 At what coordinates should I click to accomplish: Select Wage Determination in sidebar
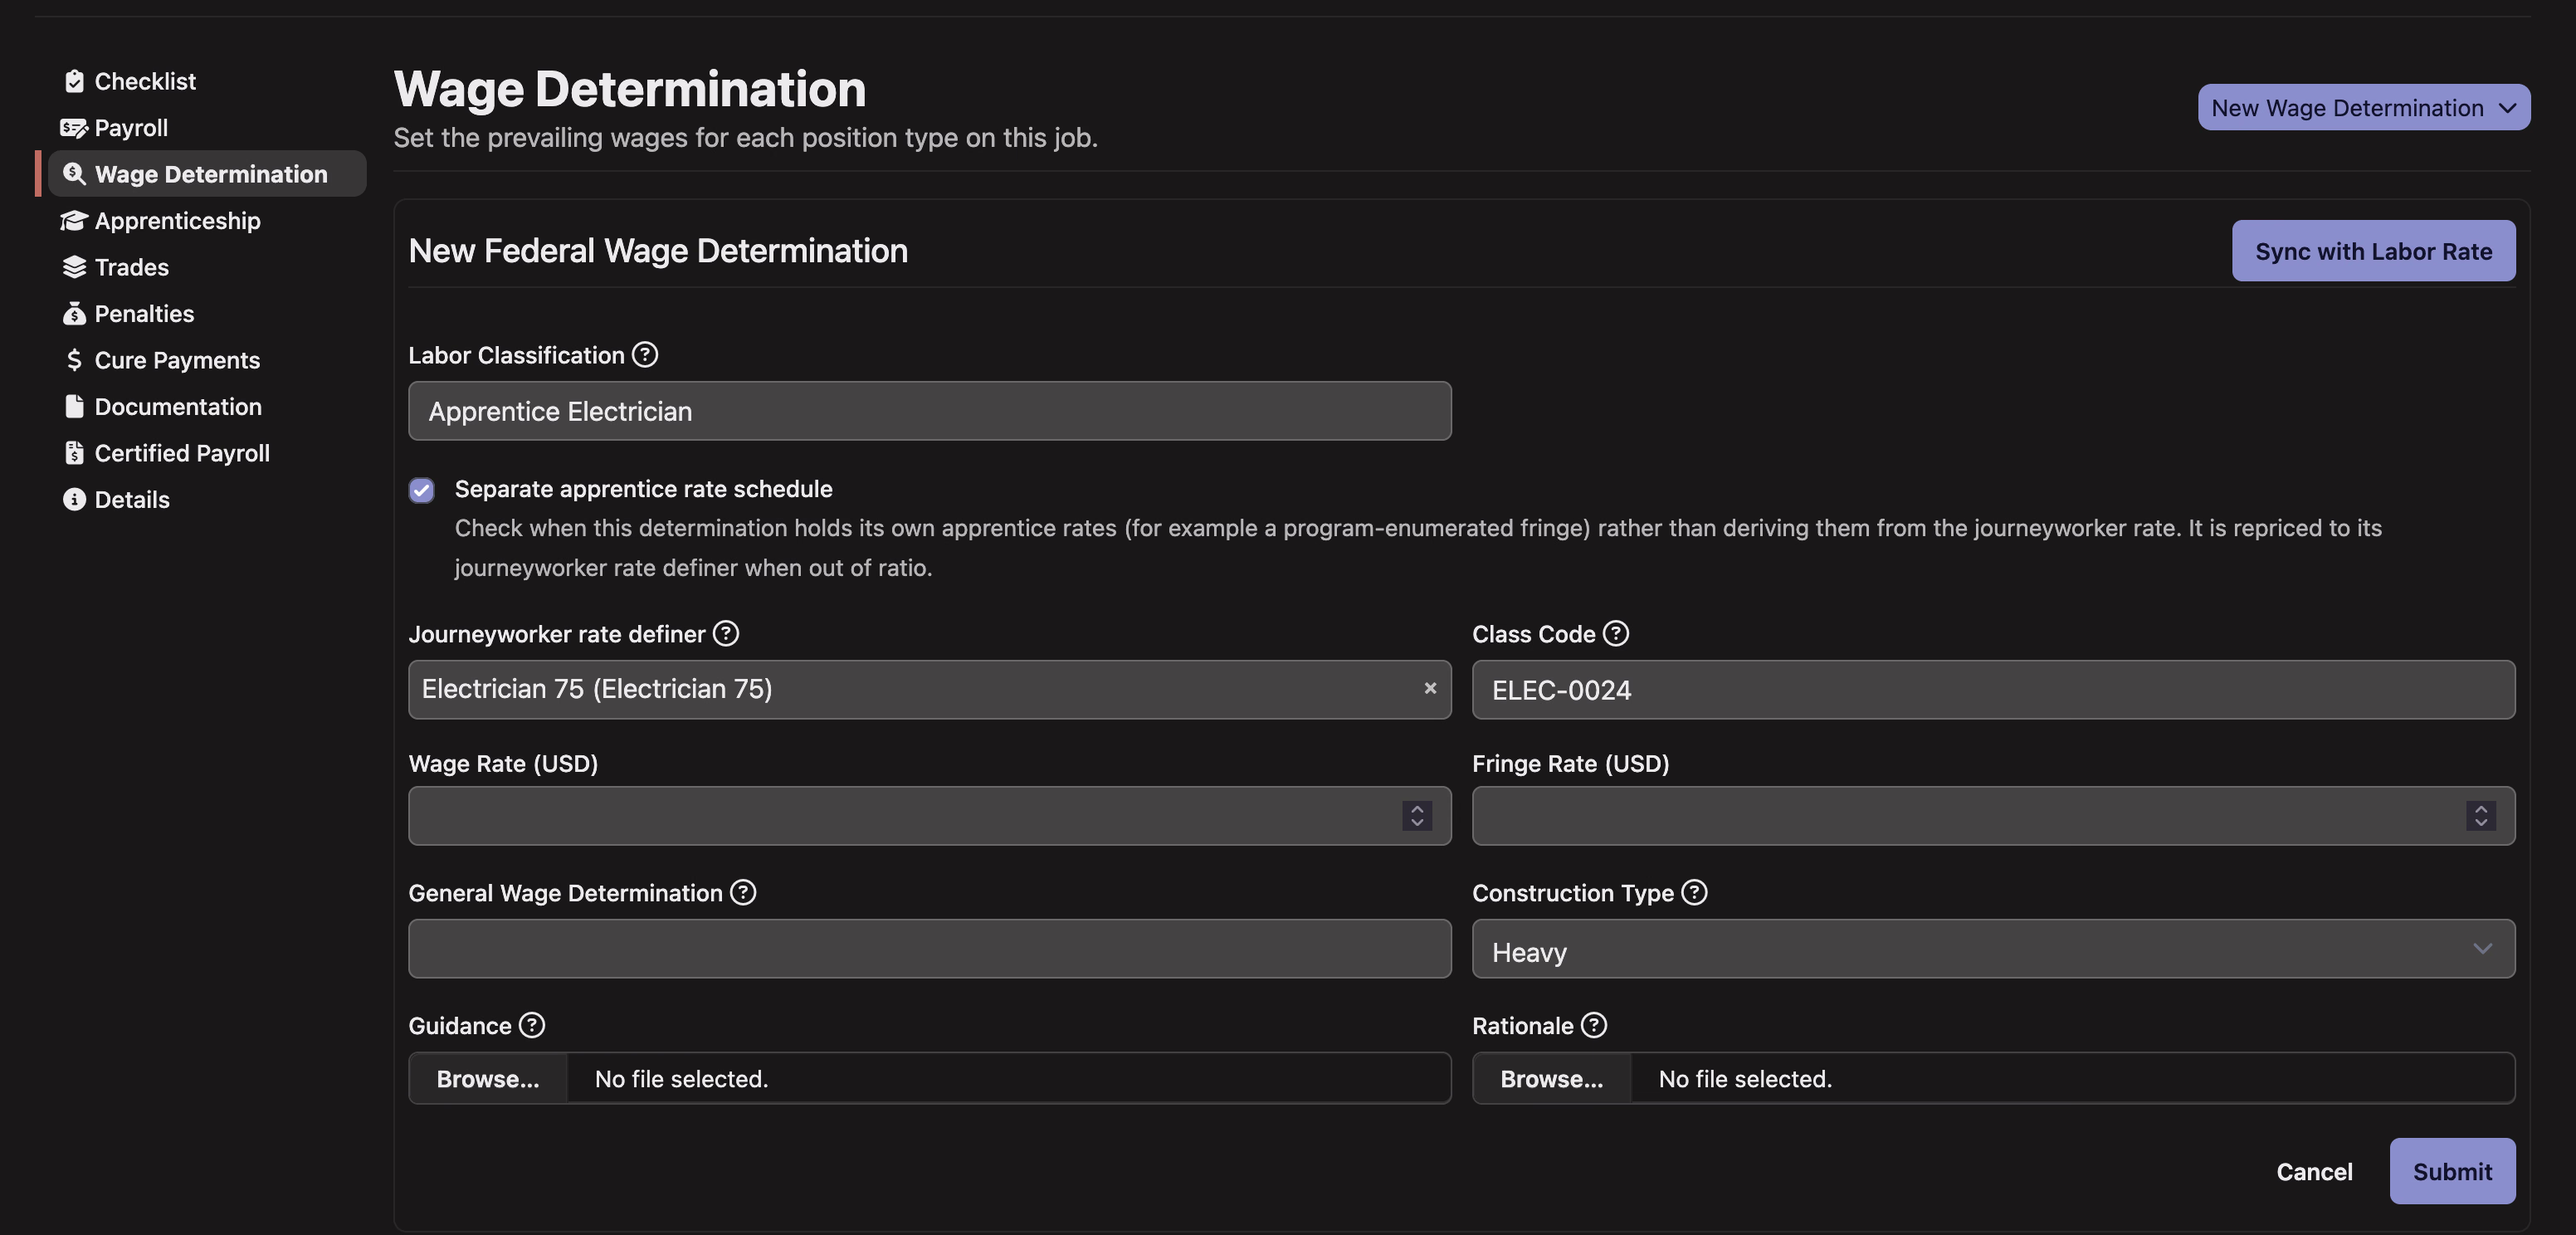coord(207,174)
